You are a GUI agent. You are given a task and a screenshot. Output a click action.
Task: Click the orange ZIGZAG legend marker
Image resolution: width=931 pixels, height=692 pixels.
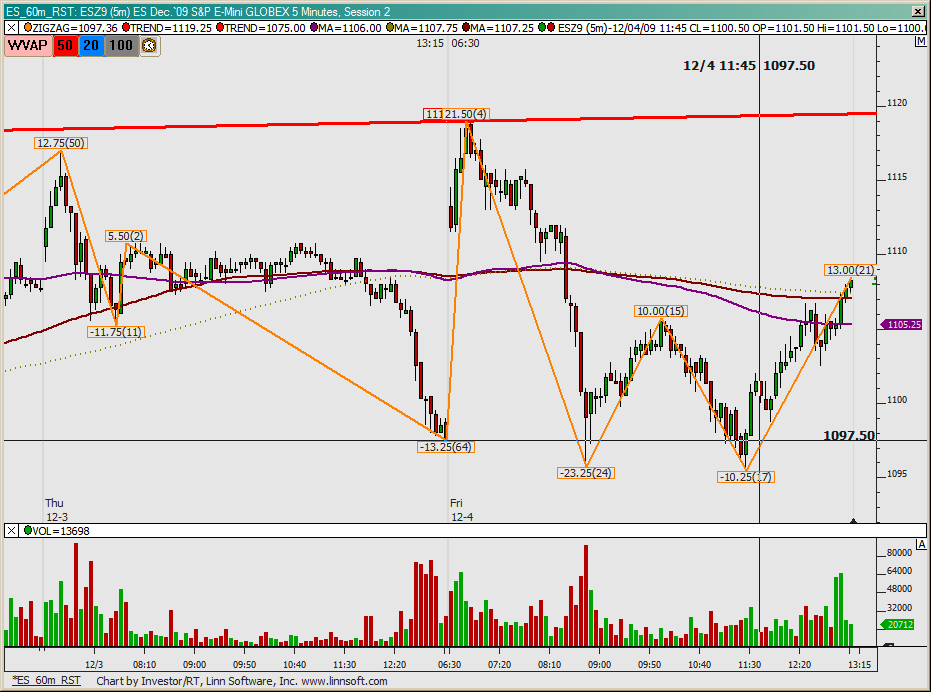[x=27, y=29]
